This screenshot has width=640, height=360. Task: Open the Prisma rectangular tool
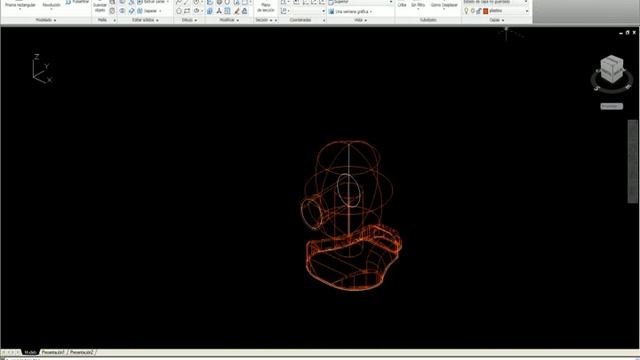click(x=20, y=5)
